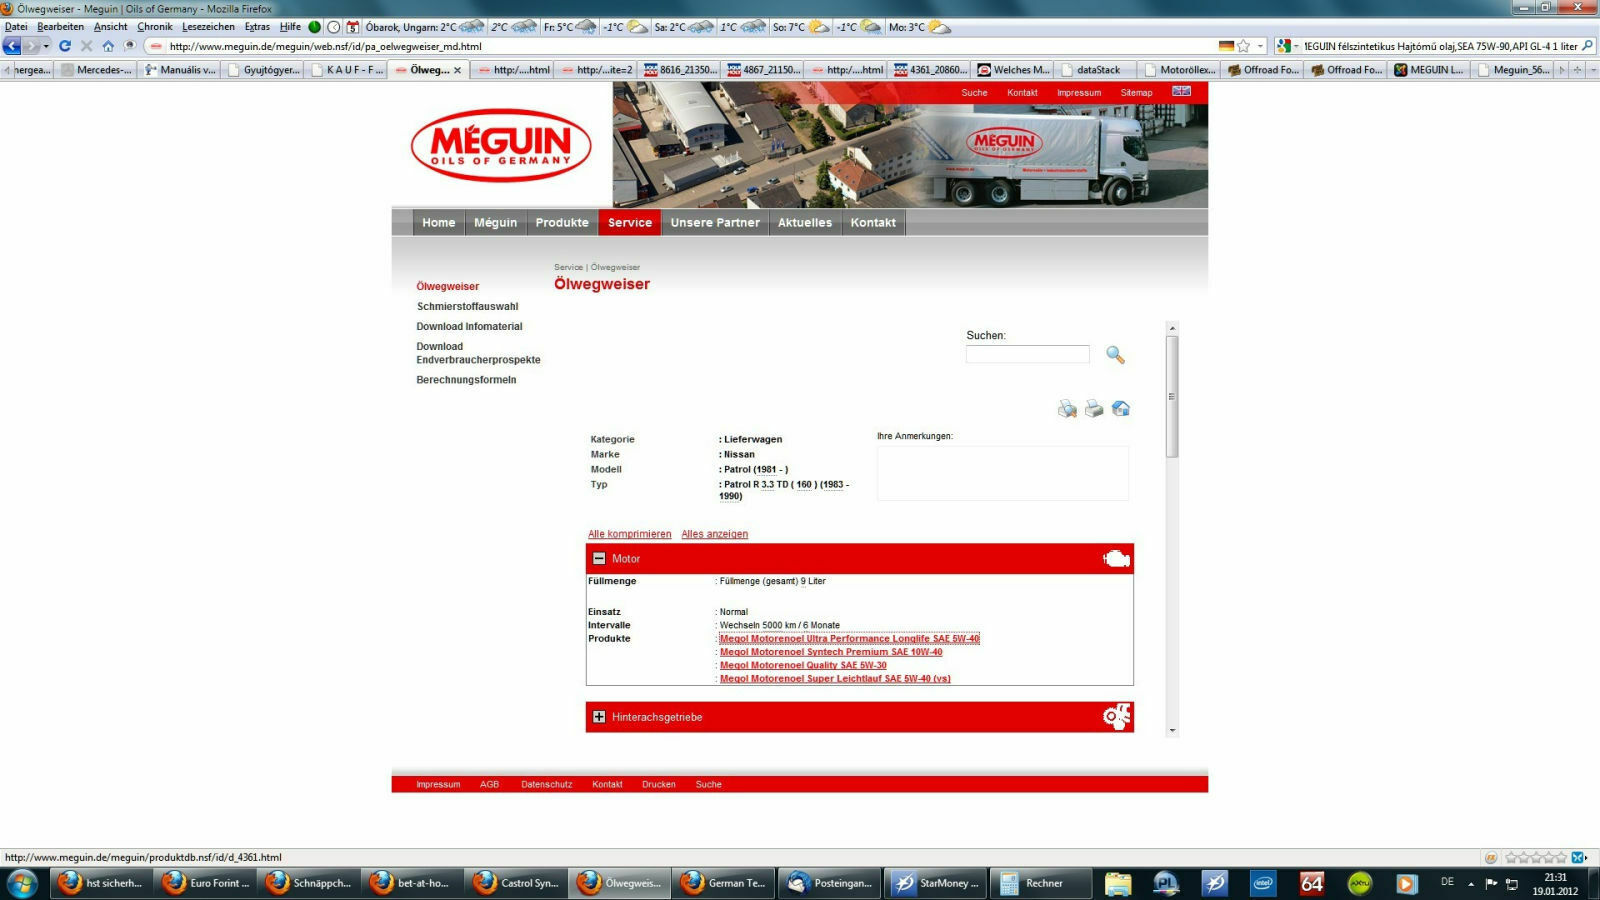Bookmark this page with the star icon
This screenshot has width=1600, height=900.
pos(1244,46)
